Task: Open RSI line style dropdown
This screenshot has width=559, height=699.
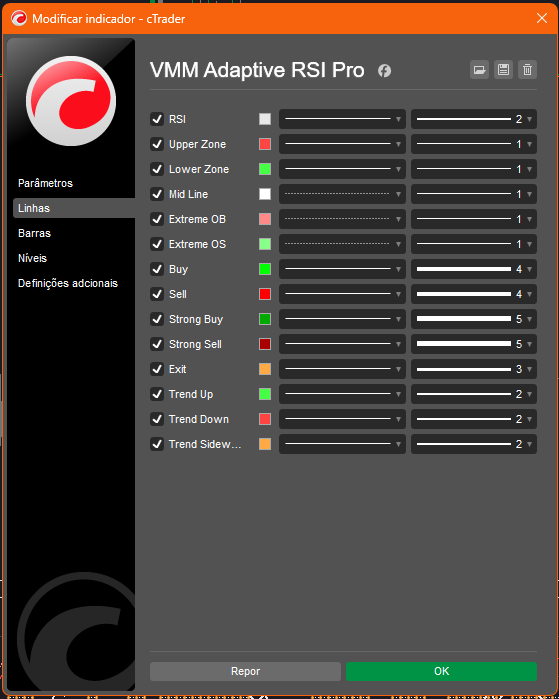Action: coord(342,119)
